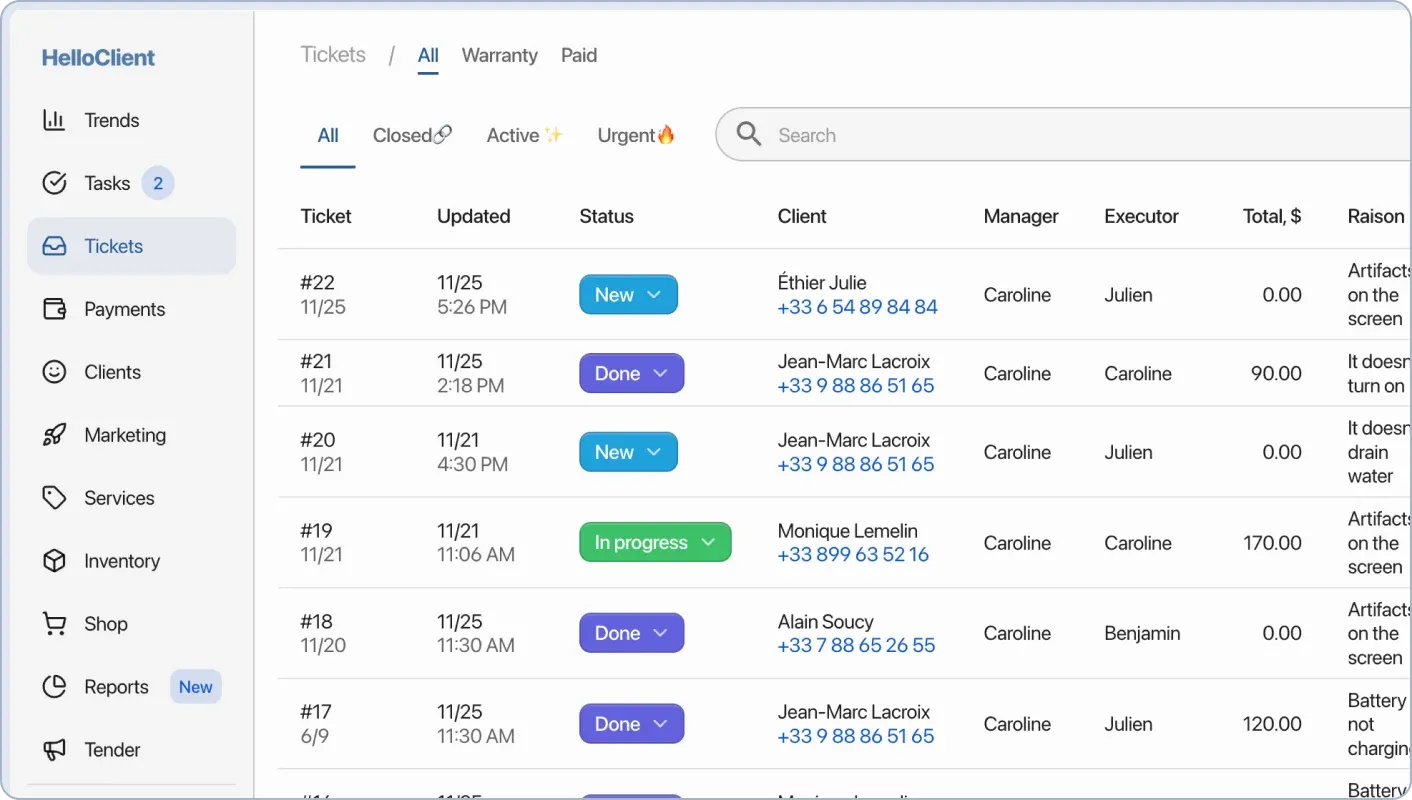Expand the Done status on ticket #21

click(x=631, y=372)
